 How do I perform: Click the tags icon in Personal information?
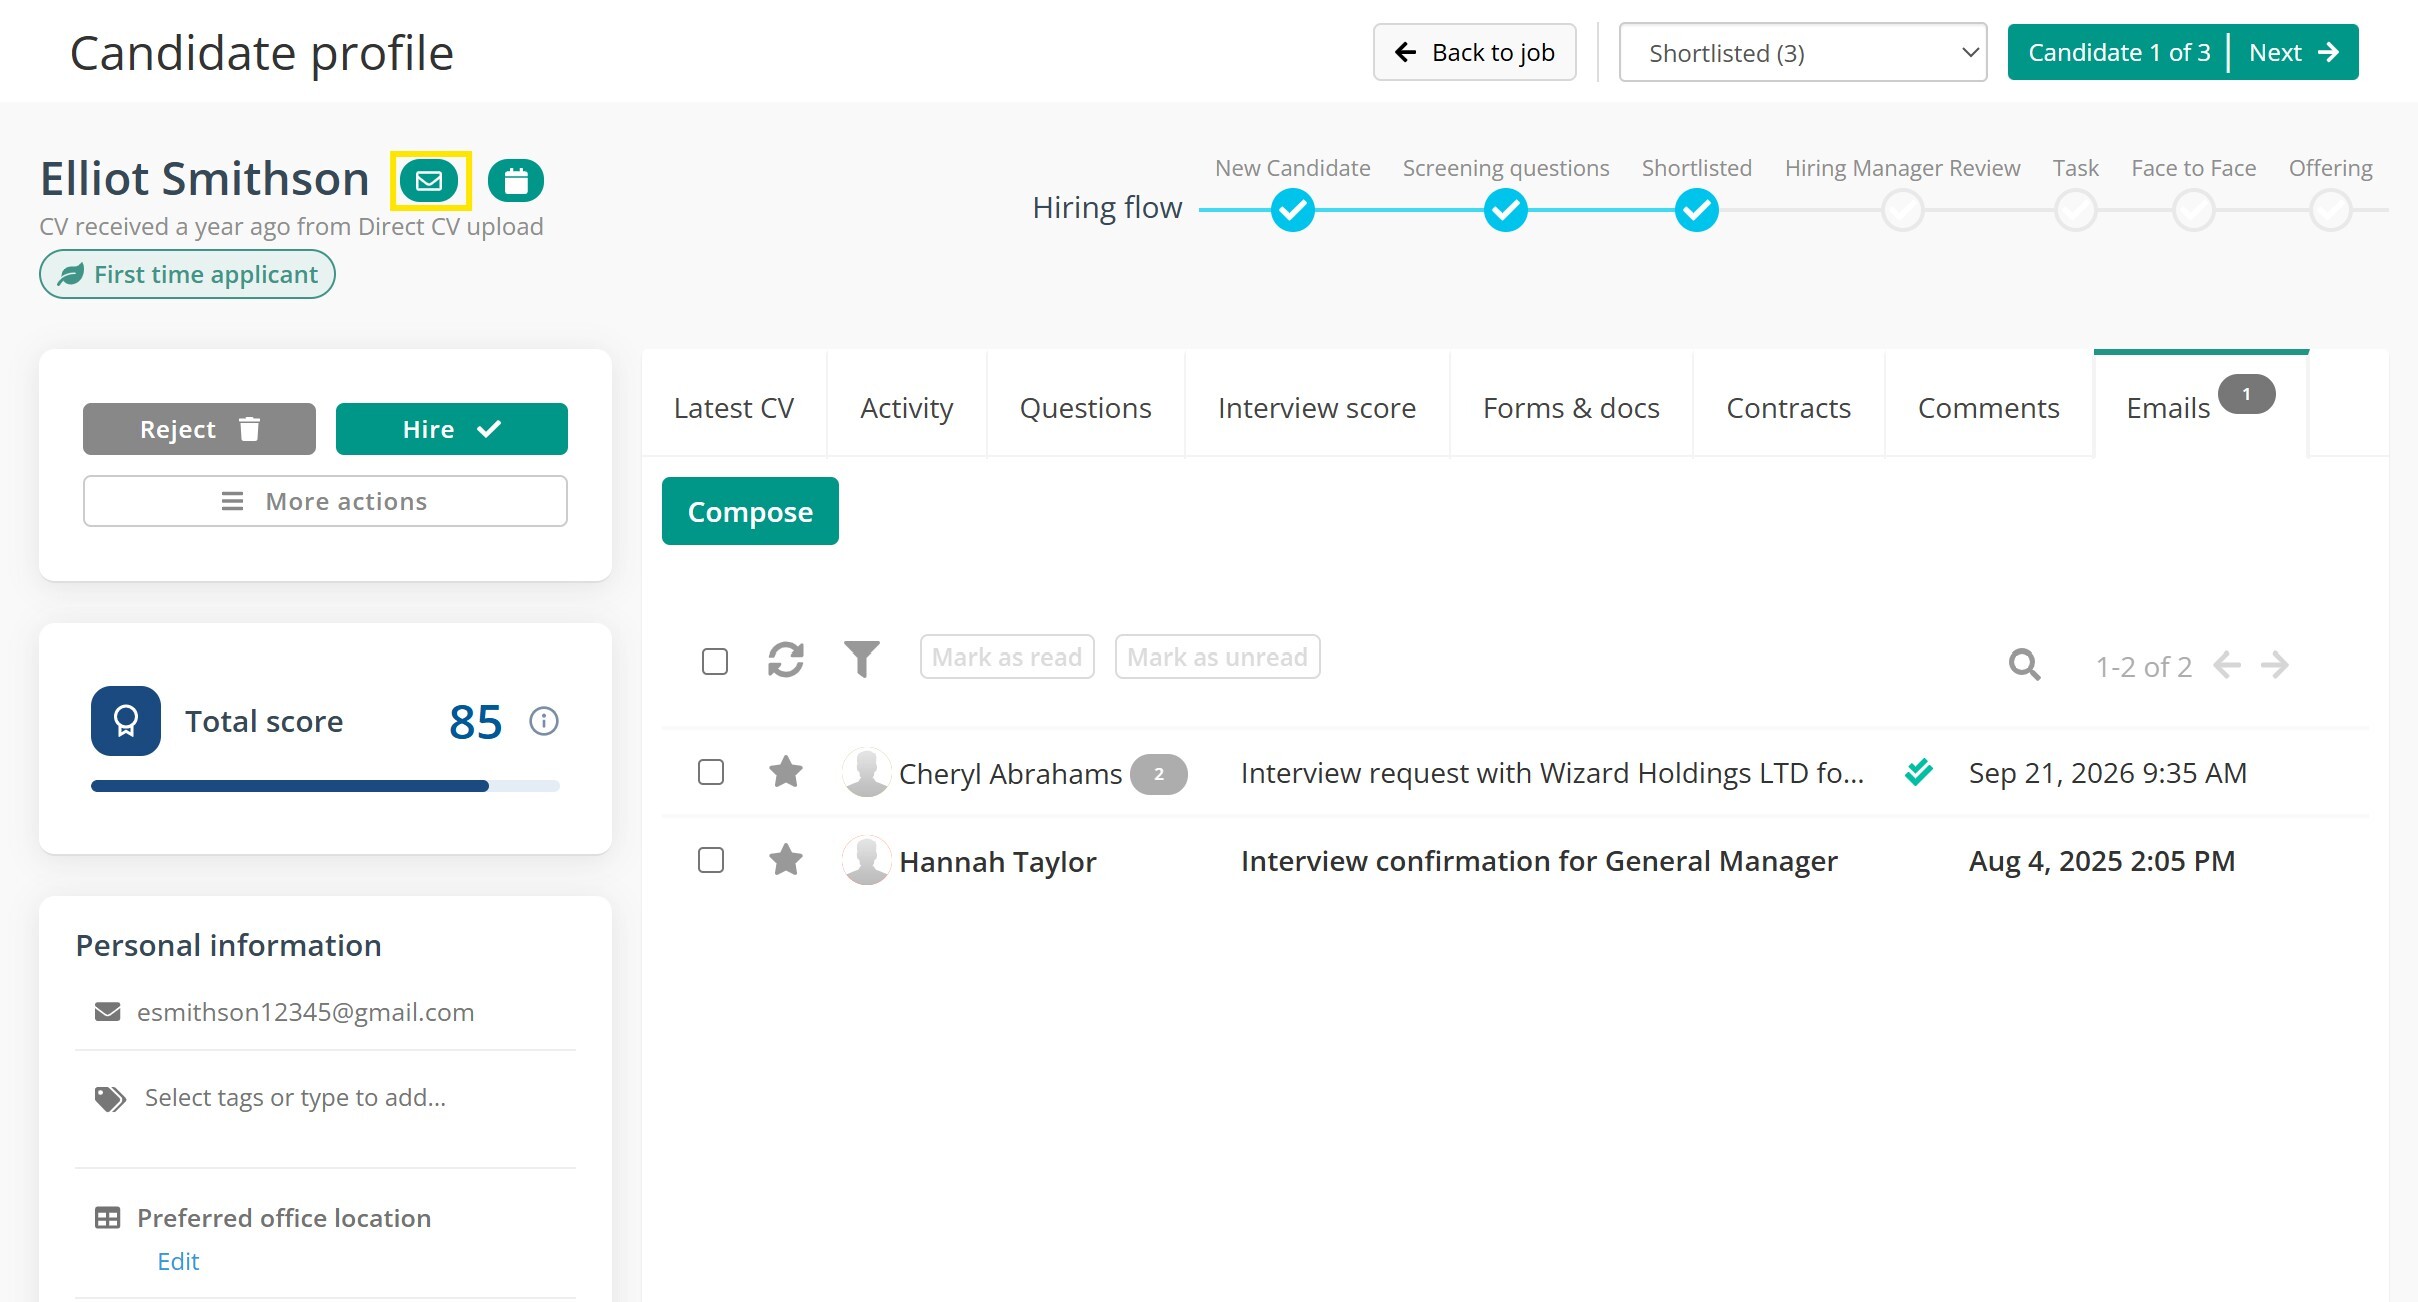110,1099
